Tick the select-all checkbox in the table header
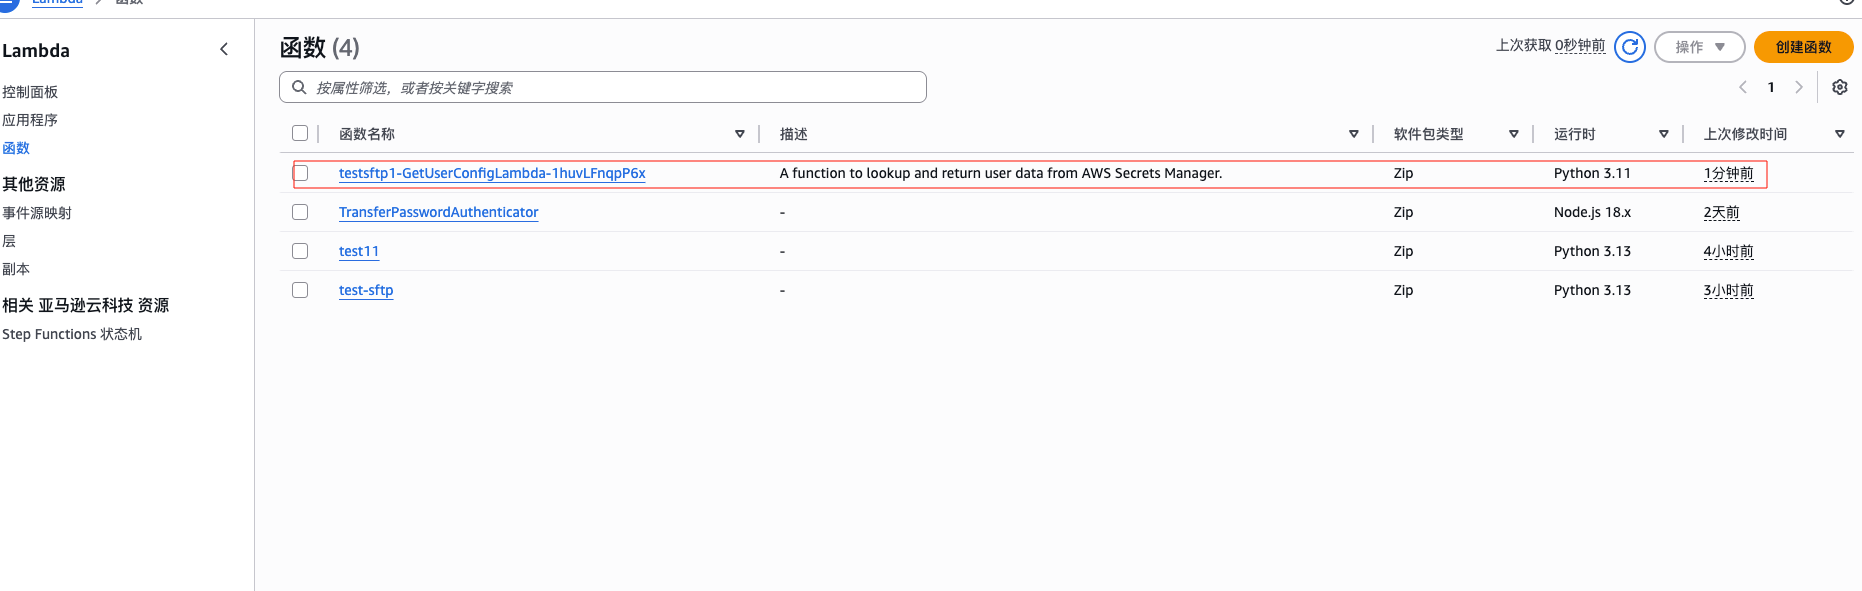Viewport: 1862px width, 591px height. [300, 133]
